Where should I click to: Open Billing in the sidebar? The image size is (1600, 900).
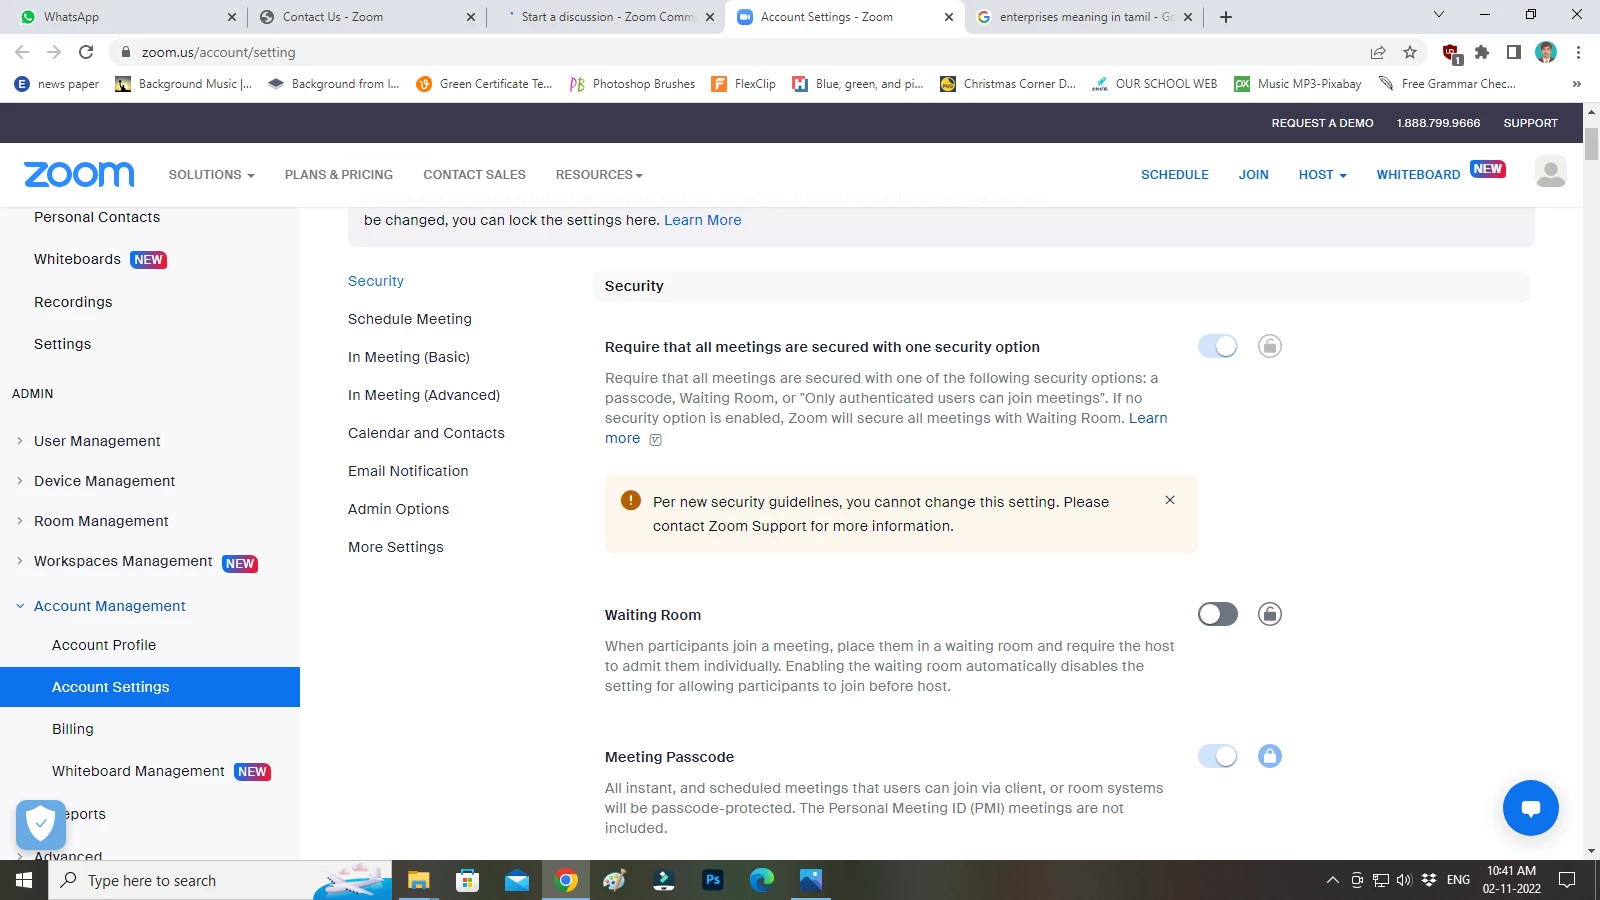point(73,729)
